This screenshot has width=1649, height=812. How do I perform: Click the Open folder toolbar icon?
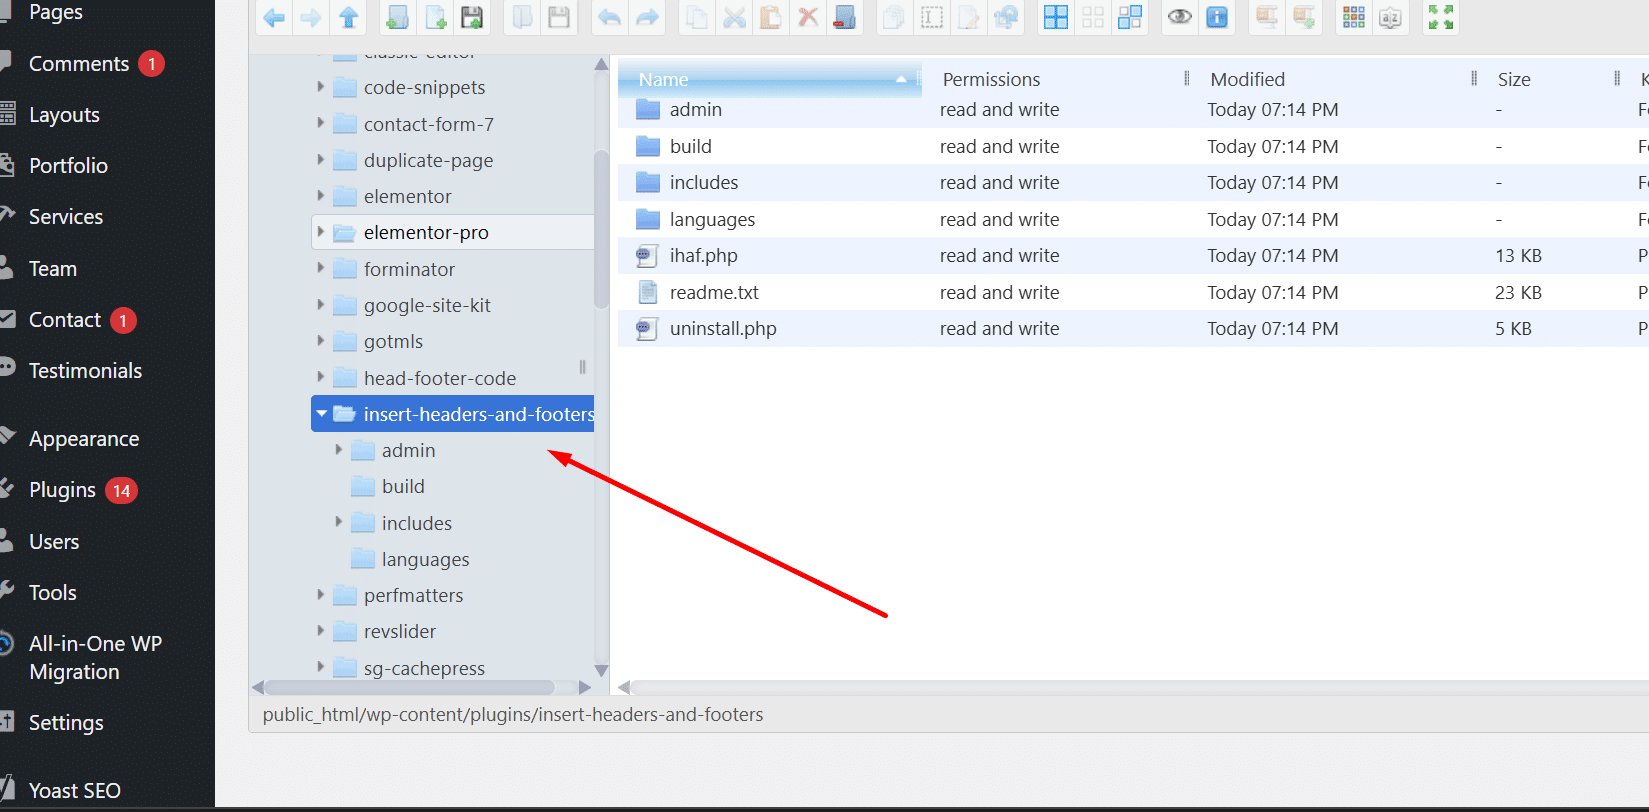click(x=522, y=17)
